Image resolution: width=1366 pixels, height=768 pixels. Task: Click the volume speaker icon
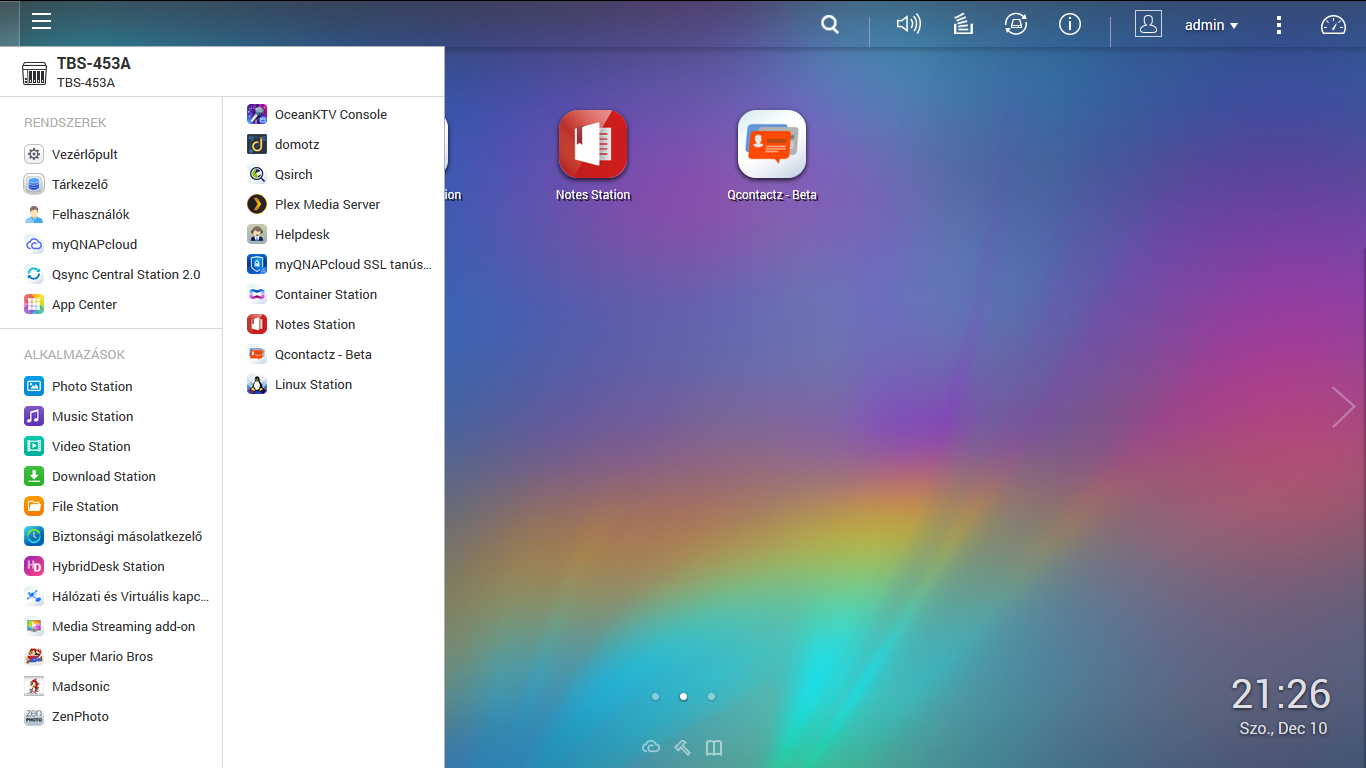[x=908, y=25]
